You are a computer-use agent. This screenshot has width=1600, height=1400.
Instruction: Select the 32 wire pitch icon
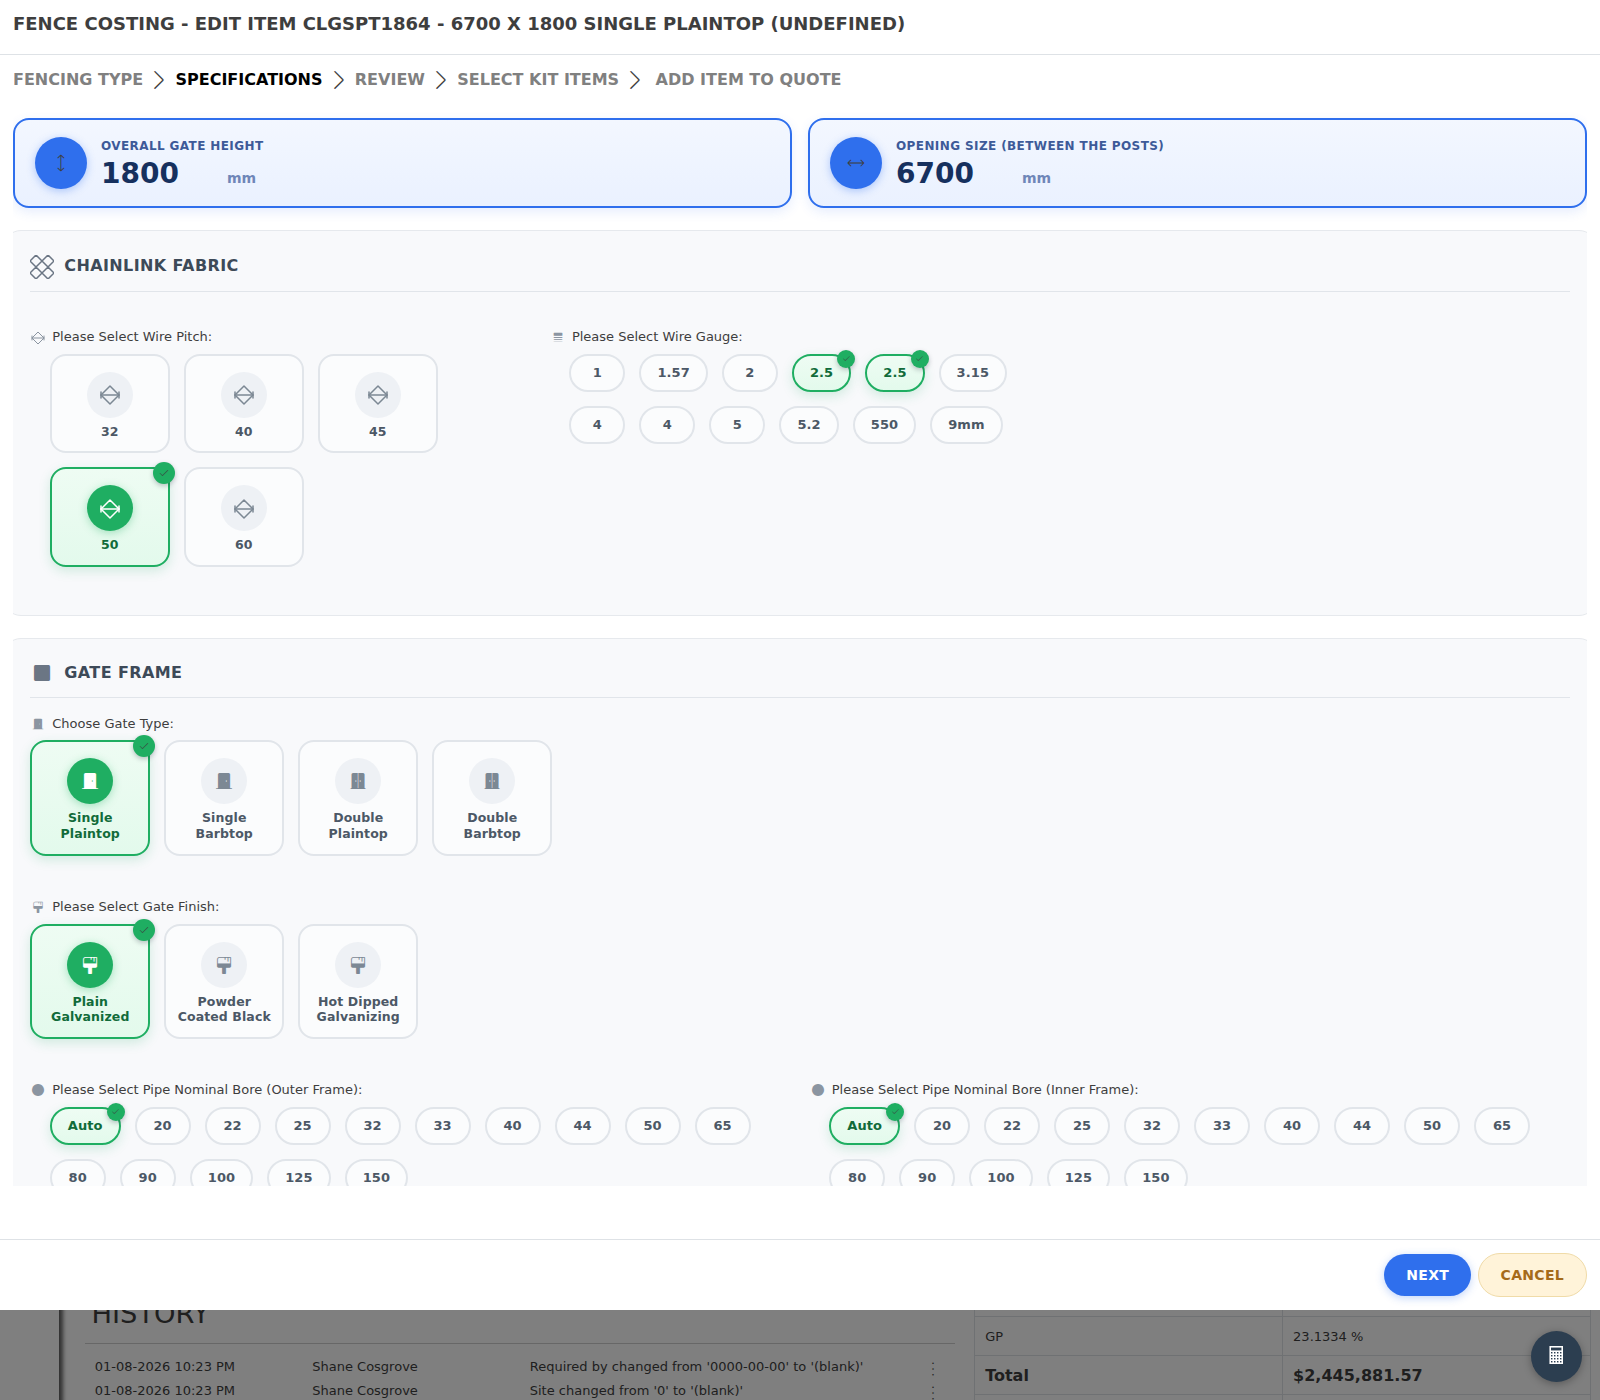(110, 395)
